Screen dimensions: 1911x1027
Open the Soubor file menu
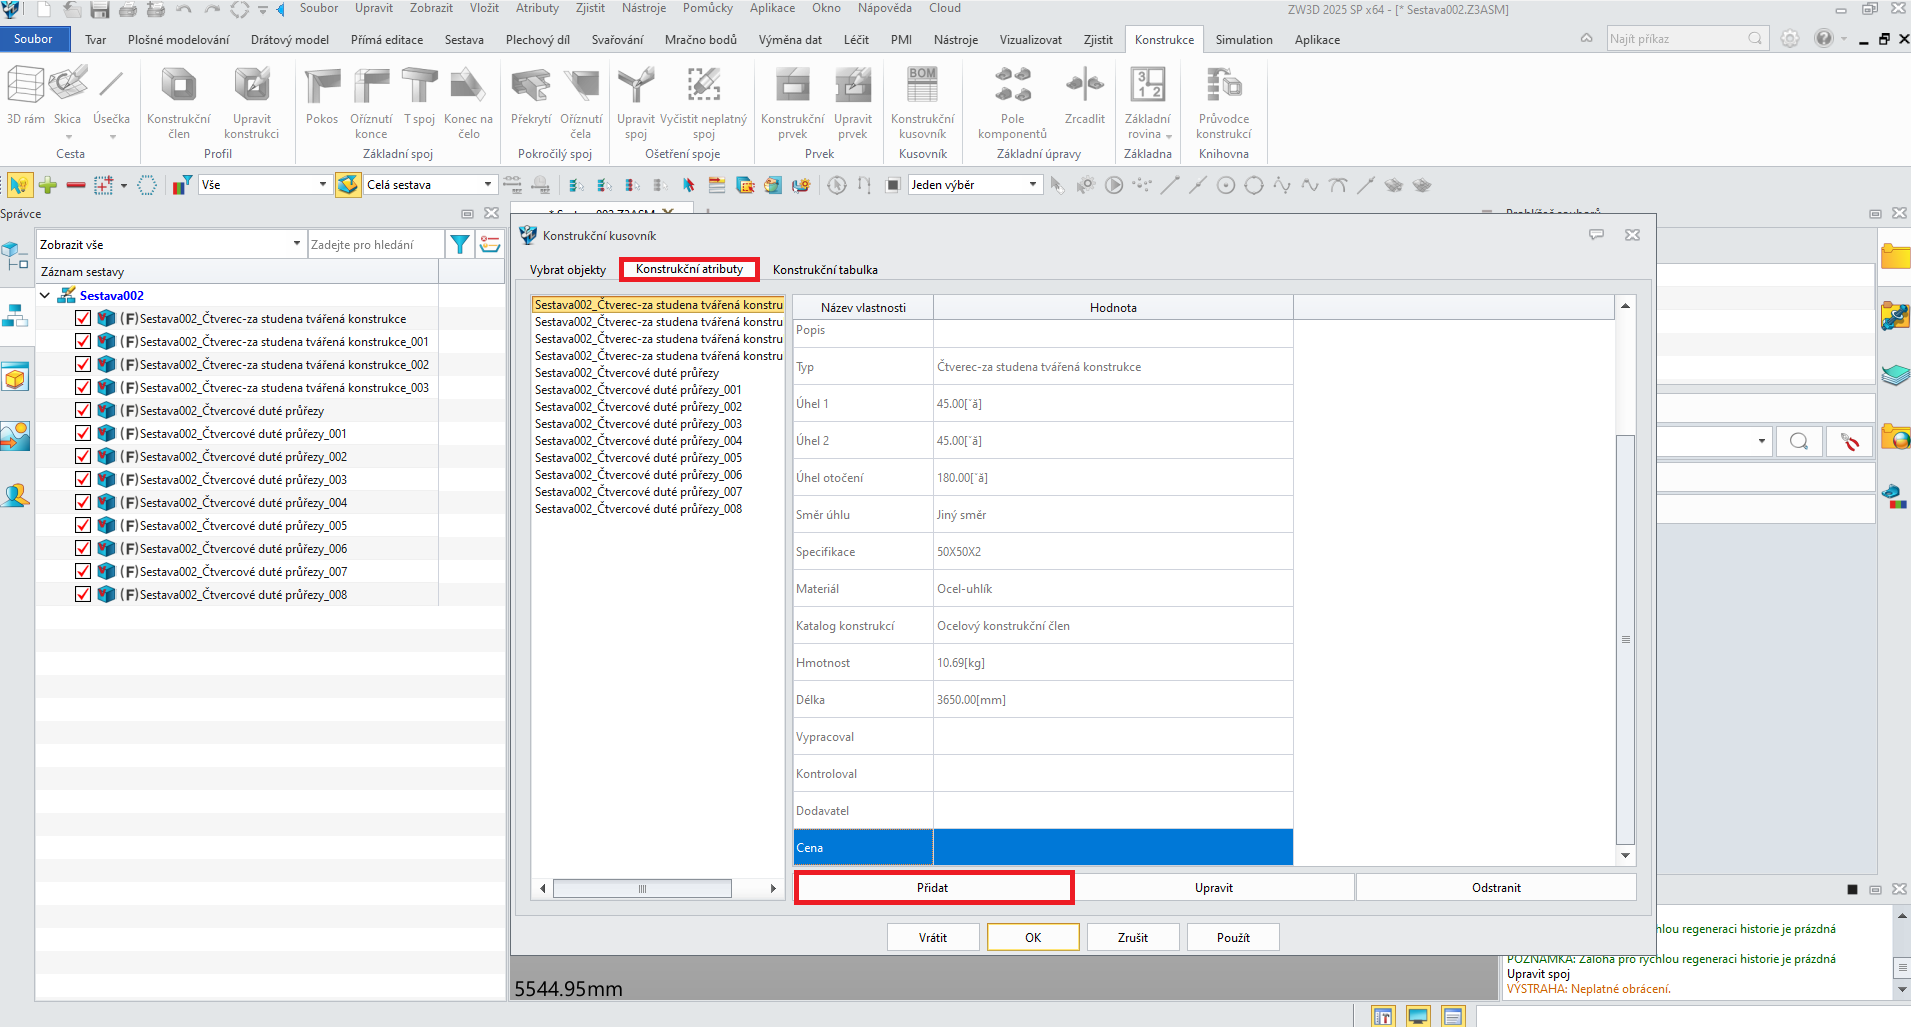(34, 39)
